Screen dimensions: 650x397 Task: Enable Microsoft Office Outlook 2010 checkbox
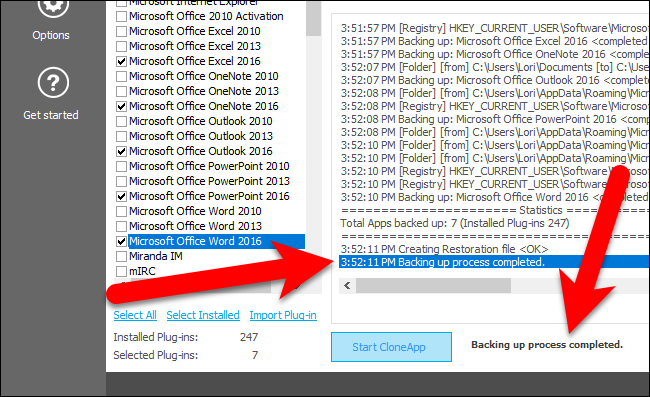121,121
